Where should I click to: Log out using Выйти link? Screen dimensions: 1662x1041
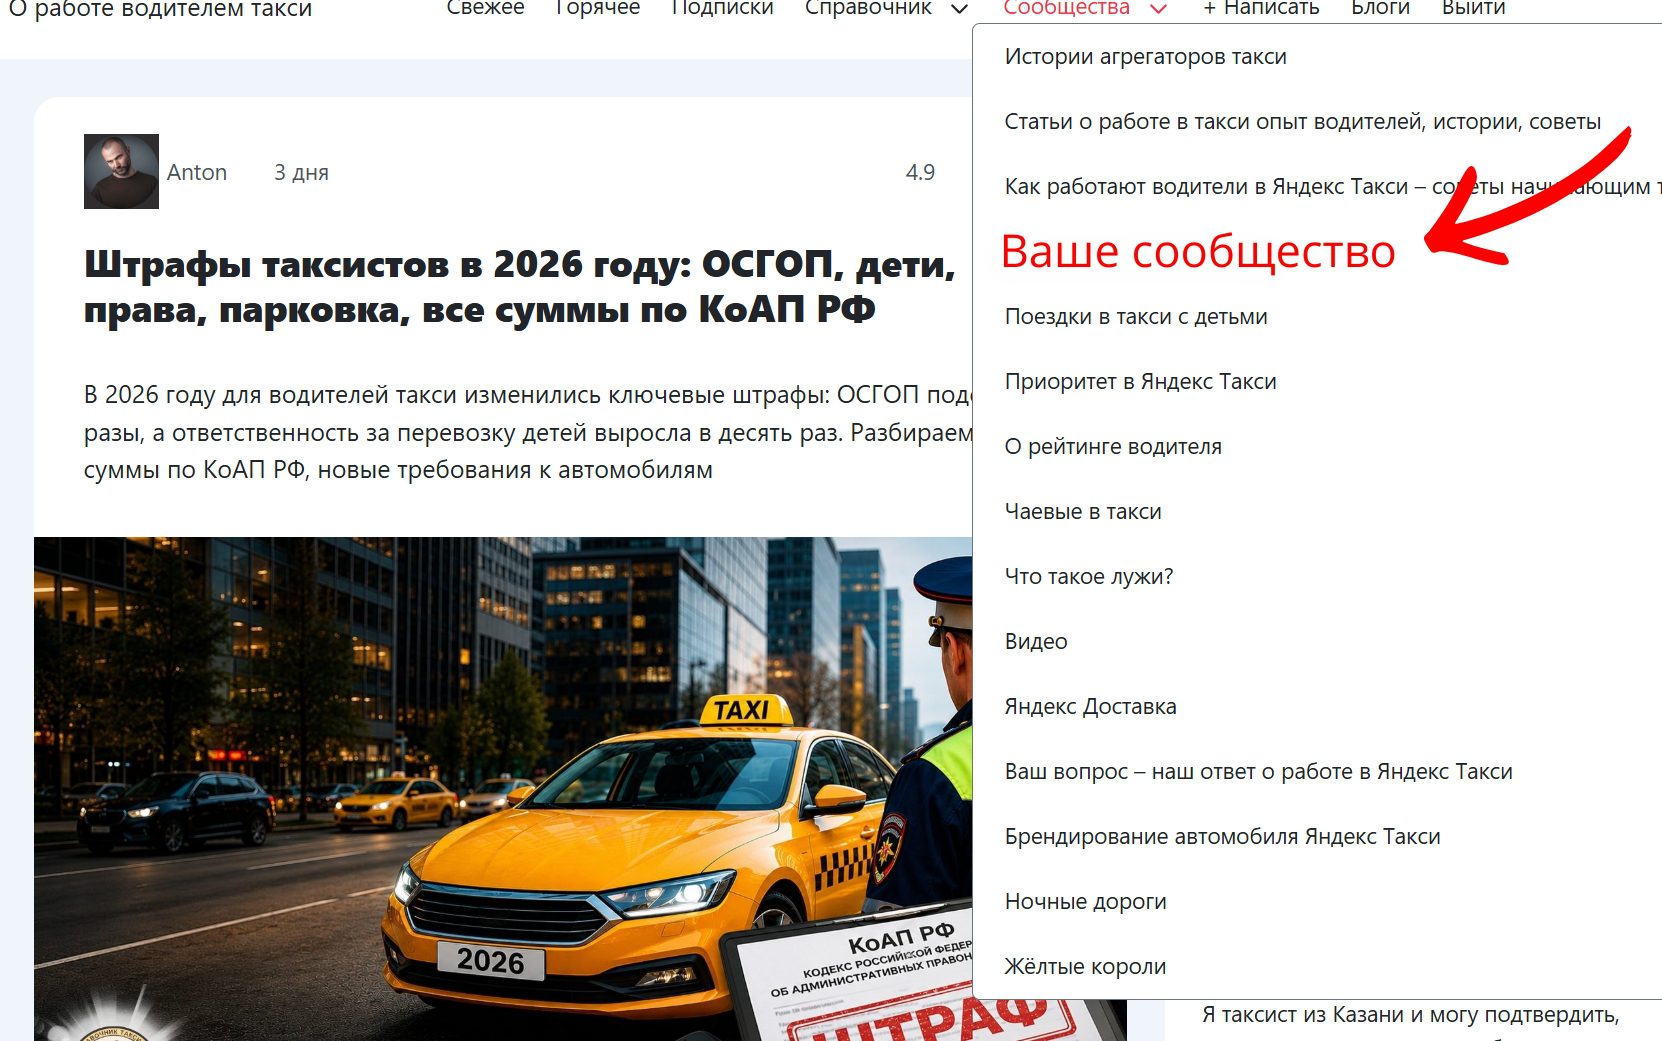point(1473,8)
